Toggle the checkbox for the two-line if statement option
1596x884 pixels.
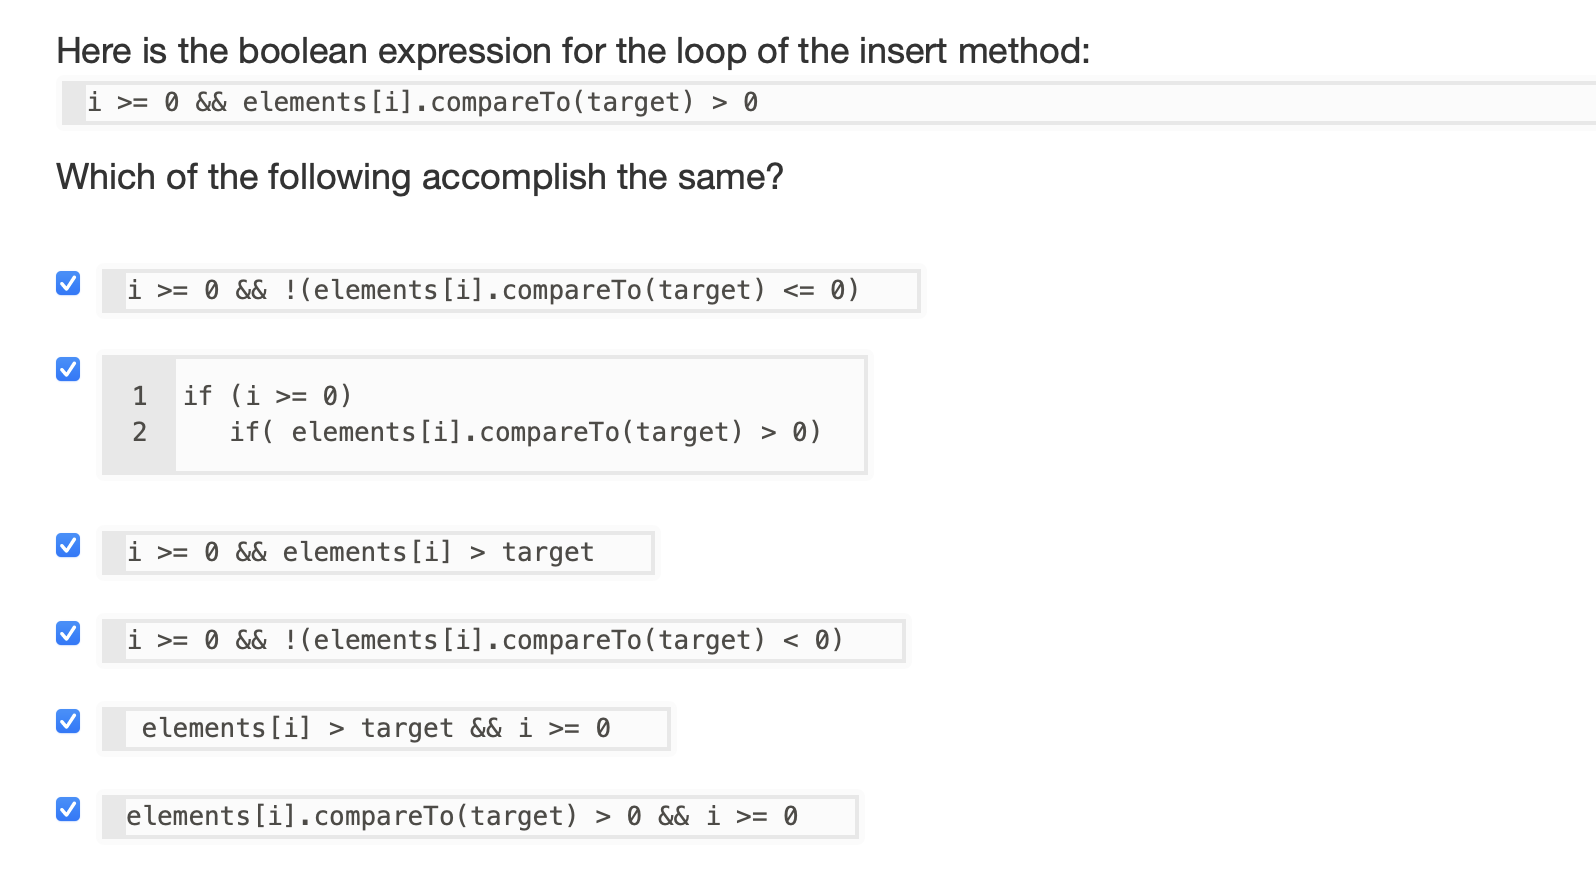point(67,369)
